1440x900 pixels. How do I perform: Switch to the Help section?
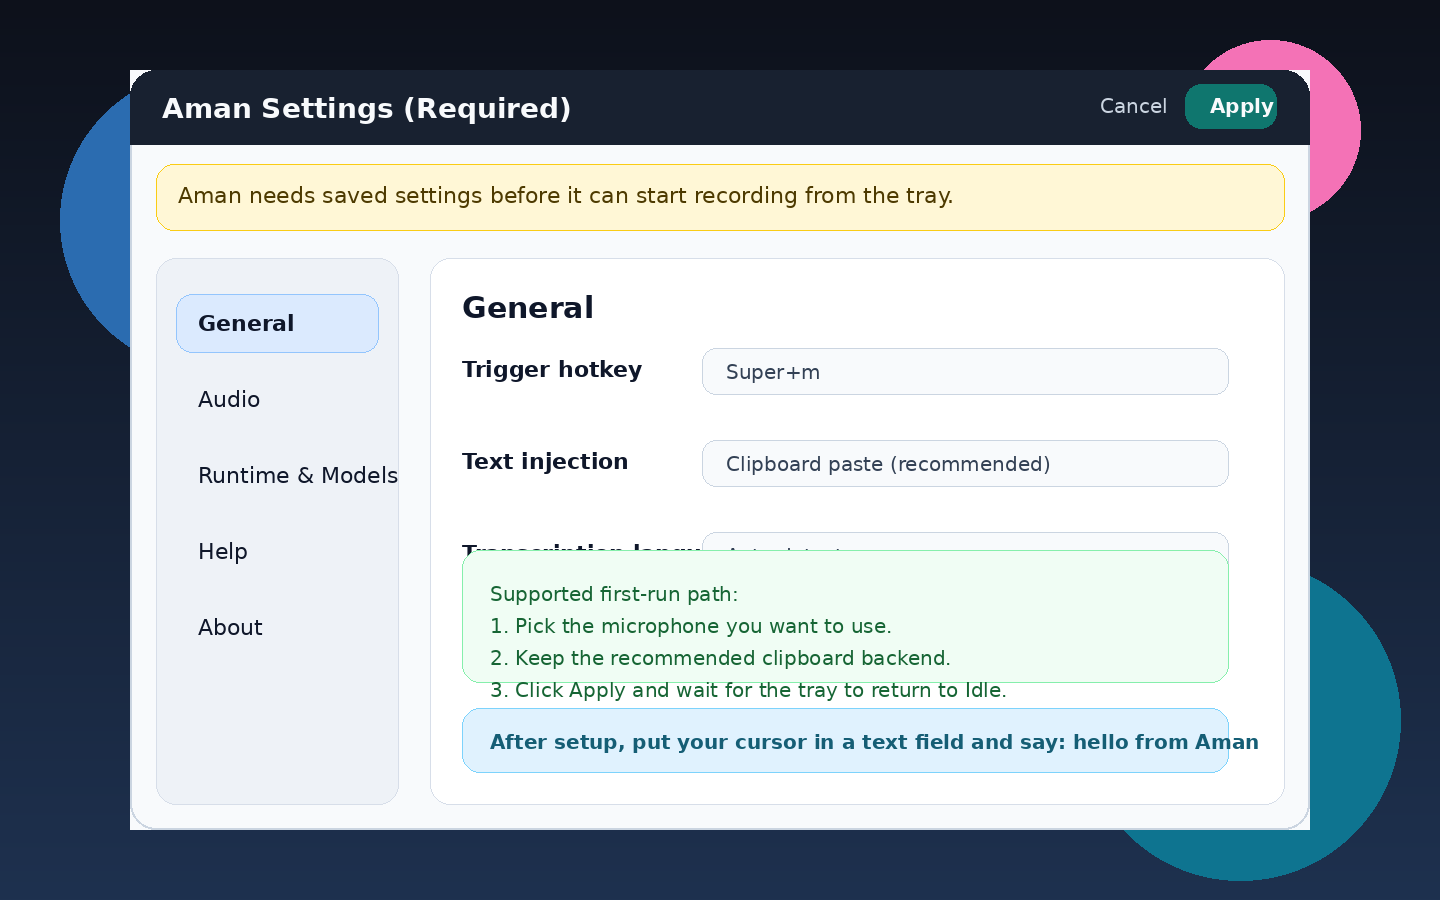[222, 551]
